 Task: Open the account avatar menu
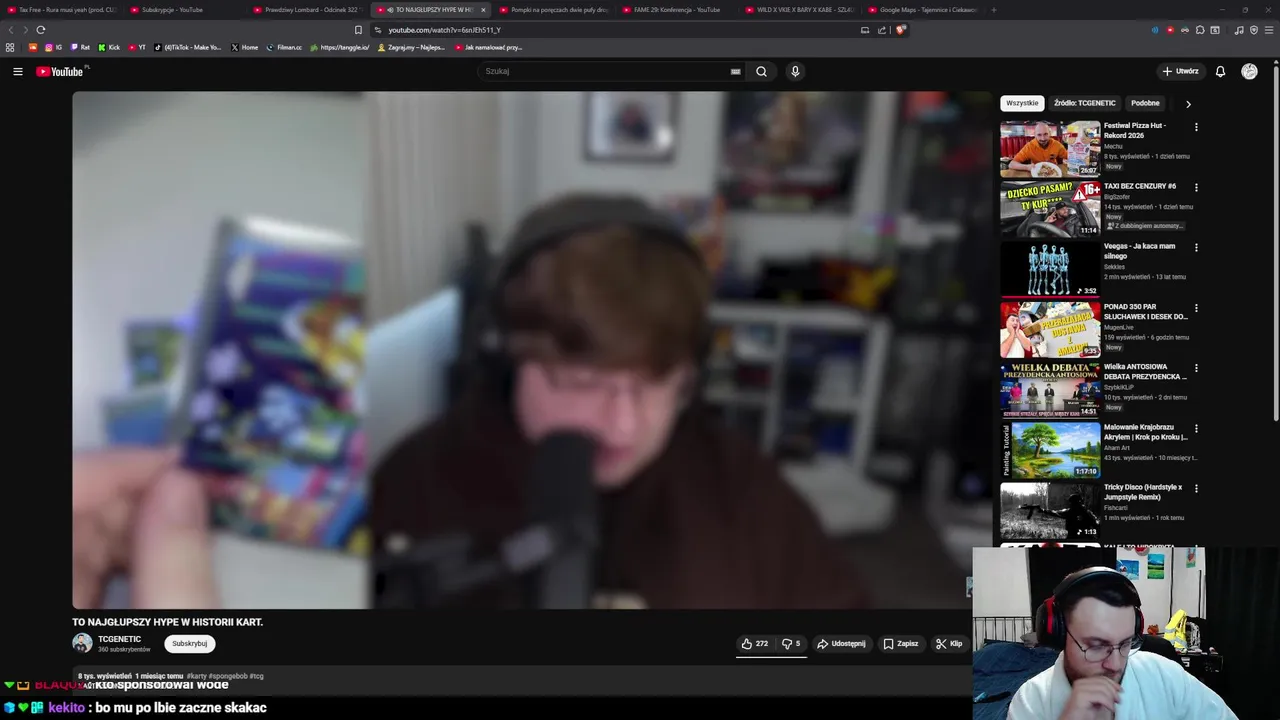[x=1249, y=71]
